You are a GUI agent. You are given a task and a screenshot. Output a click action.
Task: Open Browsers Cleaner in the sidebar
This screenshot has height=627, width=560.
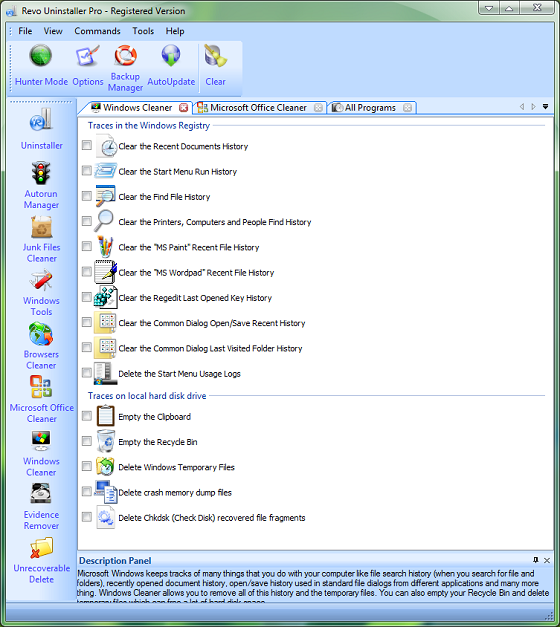click(41, 347)
